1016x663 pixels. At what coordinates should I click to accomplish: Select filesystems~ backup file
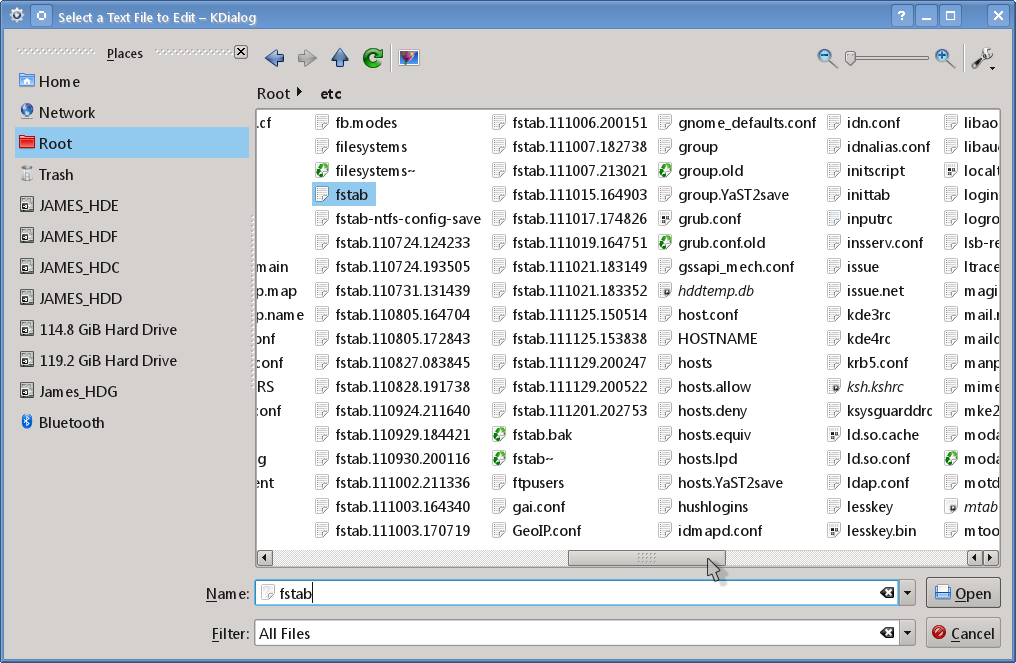(x=365, y=171)
